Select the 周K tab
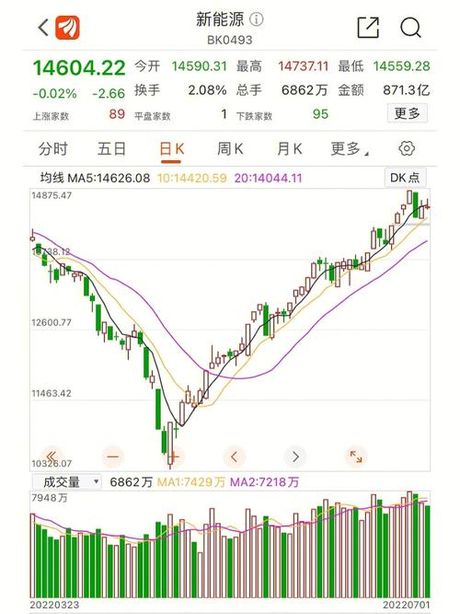 pos(230,149)
